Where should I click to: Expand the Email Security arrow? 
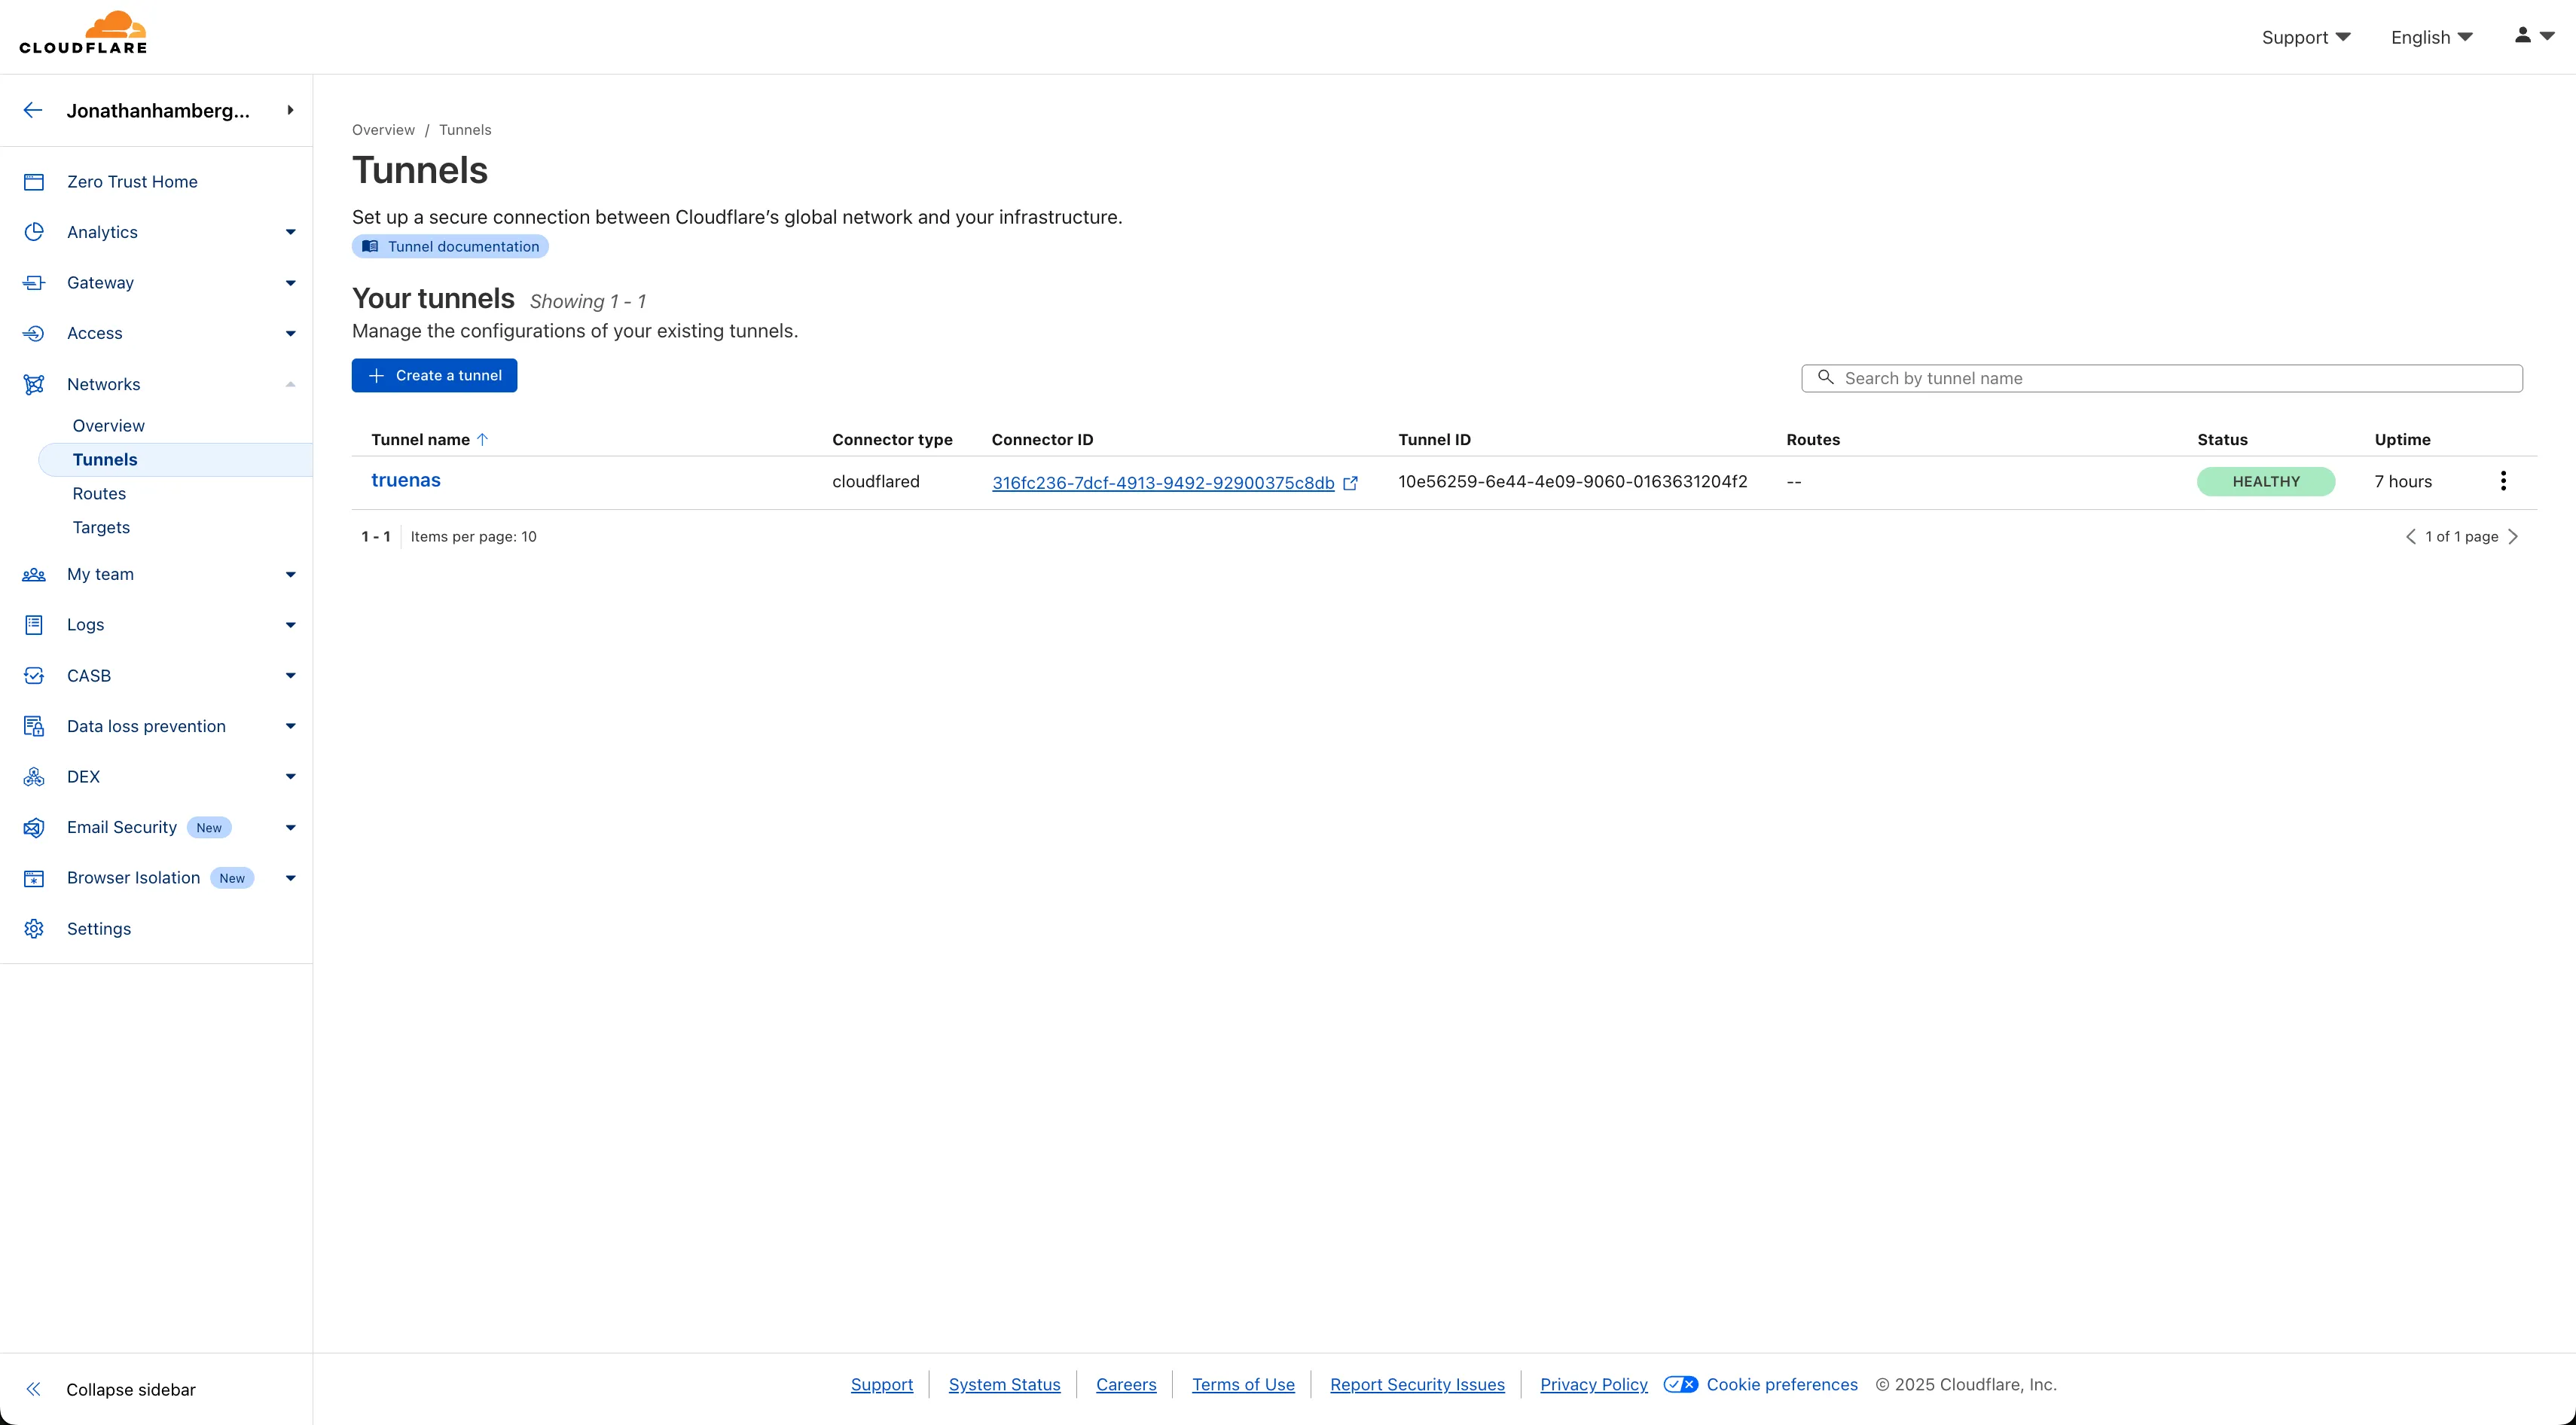coord(290,828)
